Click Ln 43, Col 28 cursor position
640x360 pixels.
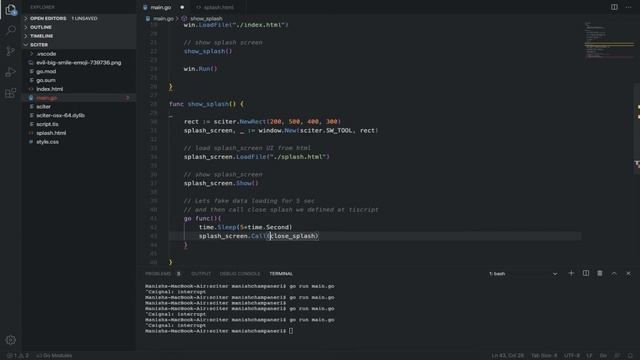(x=507, y=356)
